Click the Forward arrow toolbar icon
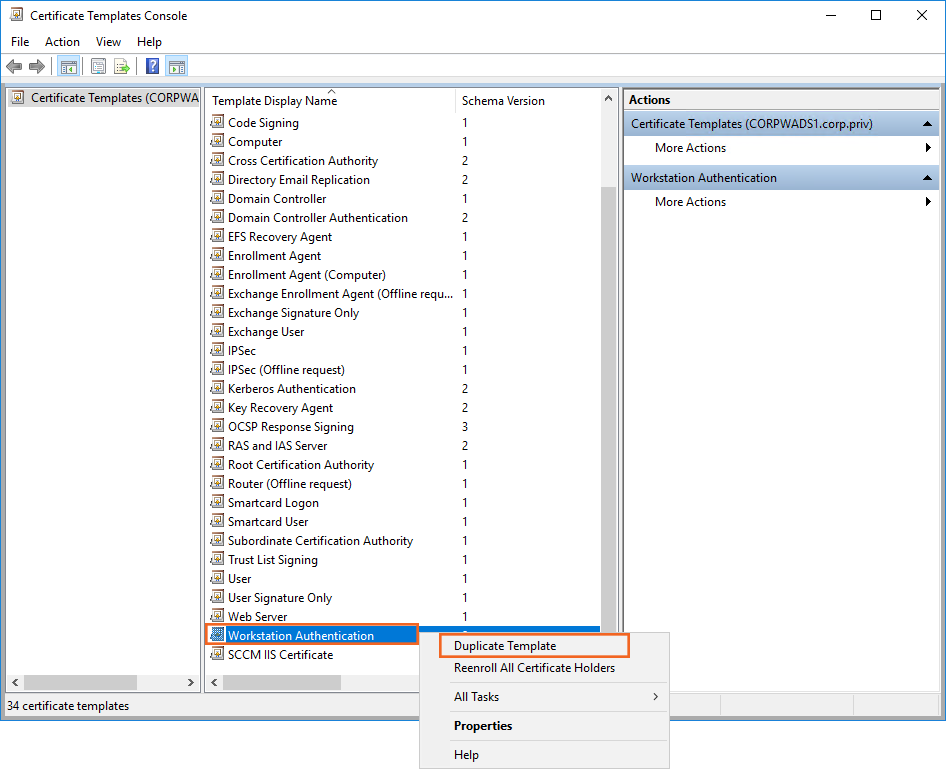Screen dimensions: 952x774 point(37,67)
